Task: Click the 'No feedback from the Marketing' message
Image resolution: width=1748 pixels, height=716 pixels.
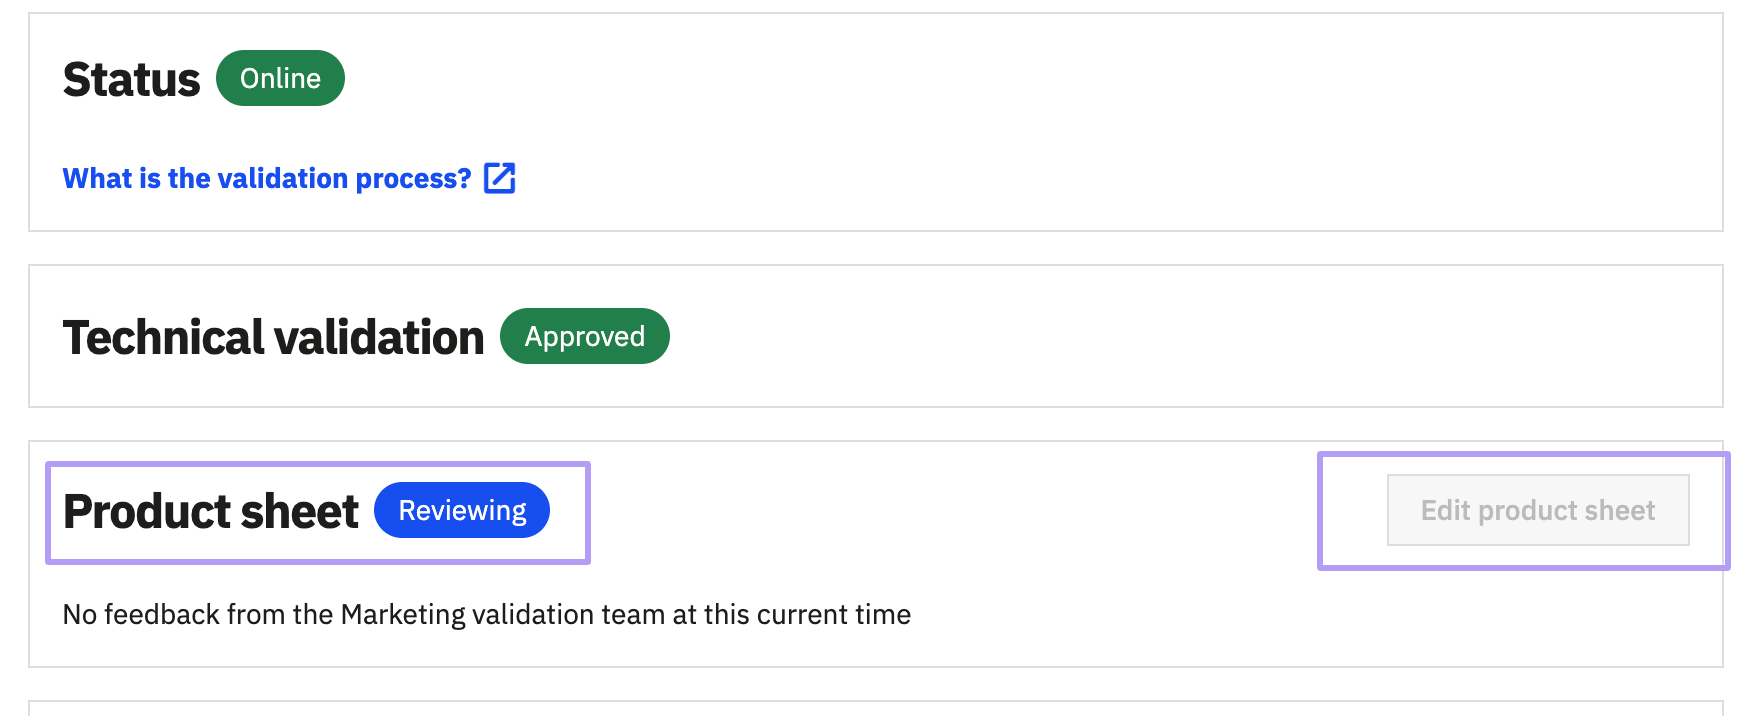Action: (x=486, y=614)
